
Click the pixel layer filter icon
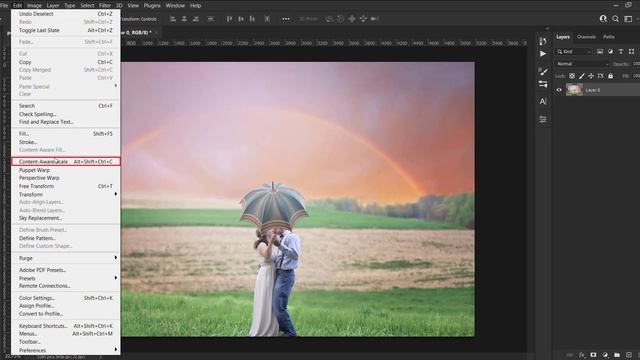[600, 51]
